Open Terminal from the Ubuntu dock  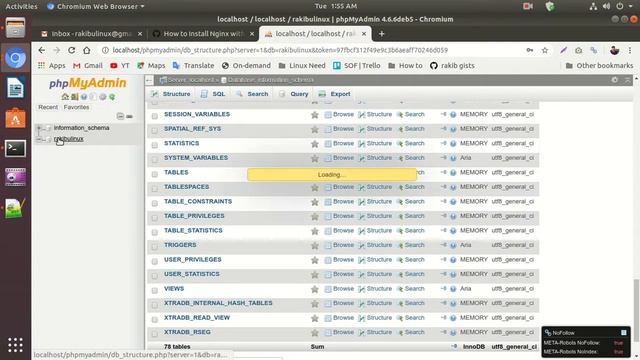[15, 149]
